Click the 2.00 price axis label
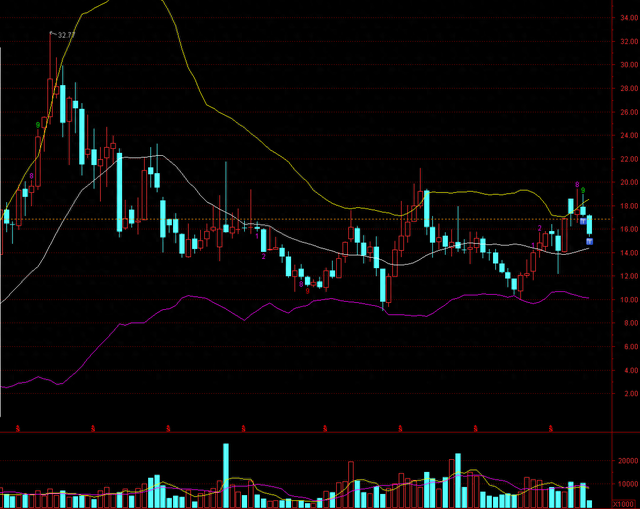Viewport: 640px width, 509px height. point(631,393)
